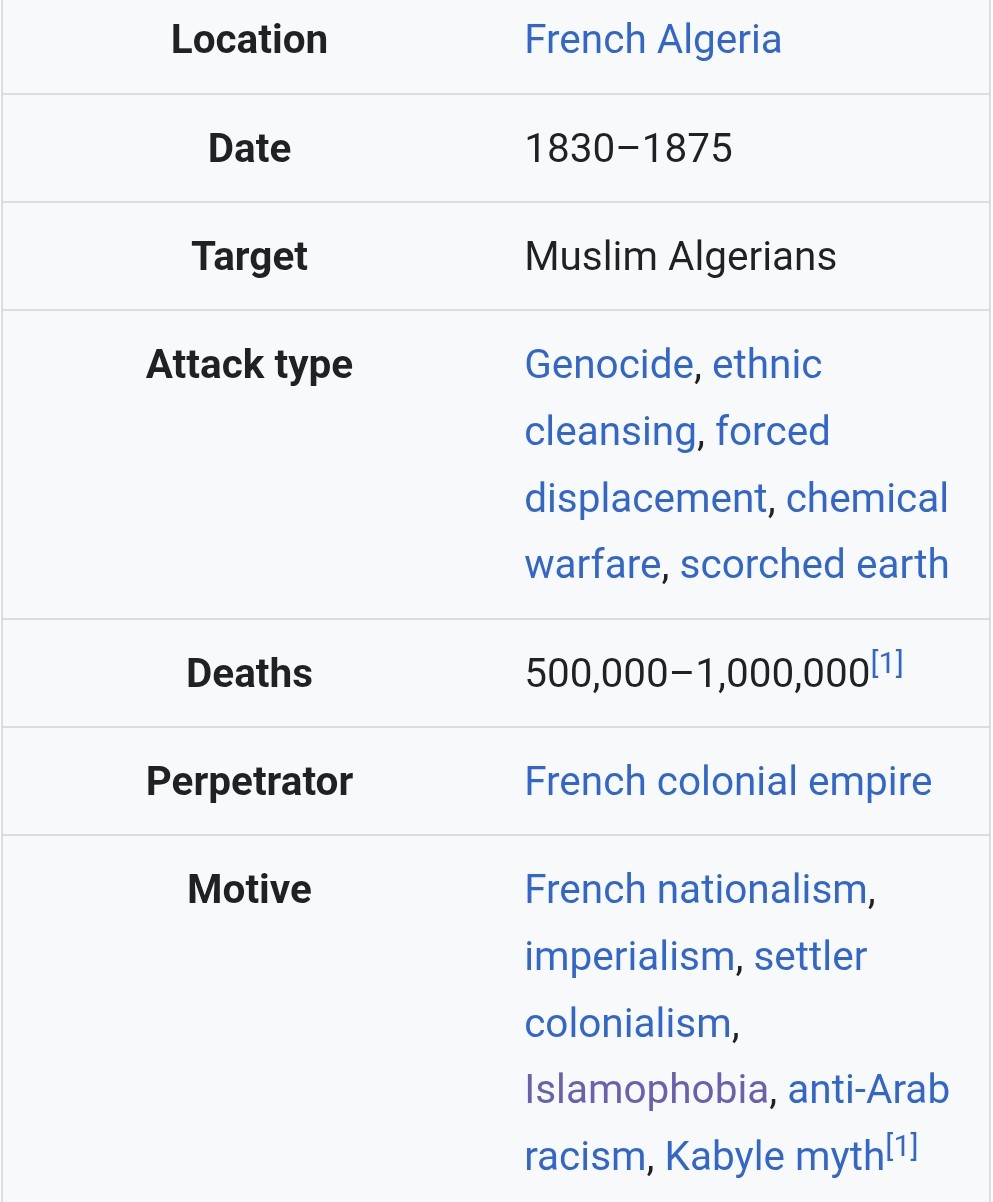Click the Genocide link
Viewport: 993px width, 1202px height.
608,364
